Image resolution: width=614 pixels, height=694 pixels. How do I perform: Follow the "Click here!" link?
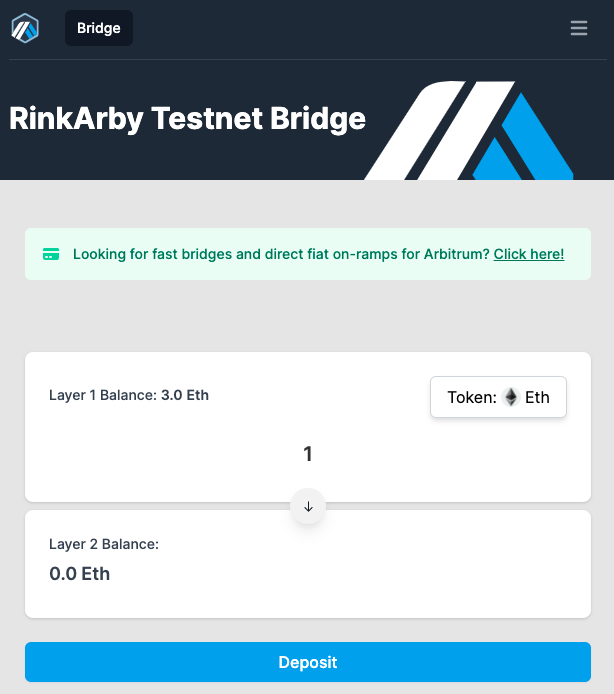point(529,254)
